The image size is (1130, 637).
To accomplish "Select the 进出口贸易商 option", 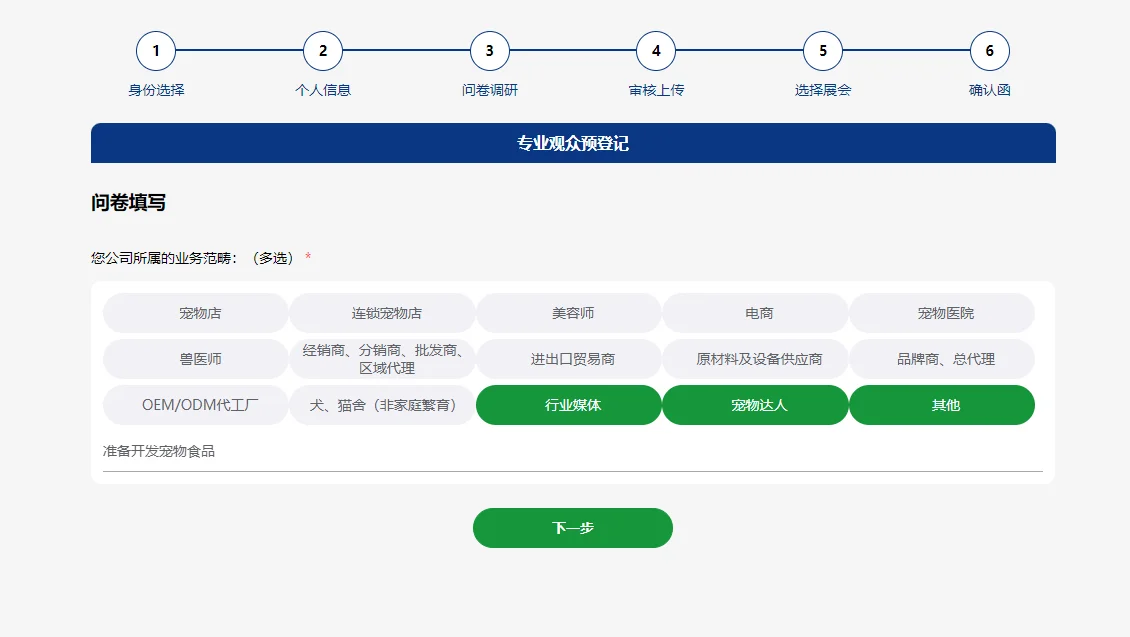I will (568, 358).
